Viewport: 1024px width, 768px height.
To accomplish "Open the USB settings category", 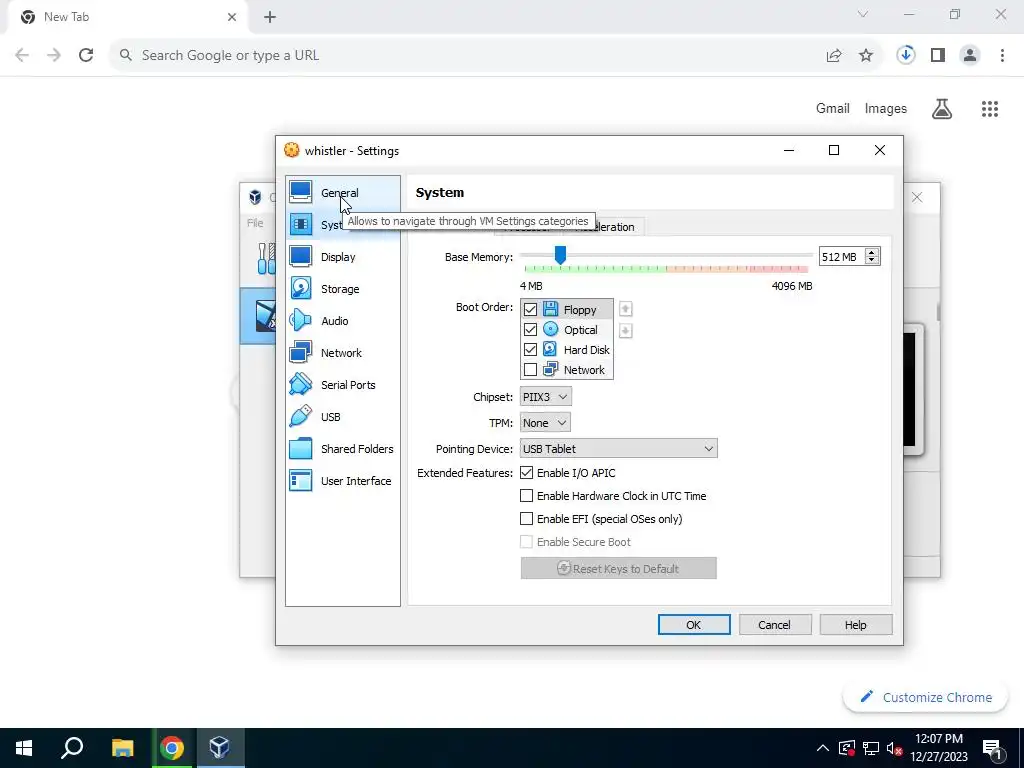I will tap(342, 417).
